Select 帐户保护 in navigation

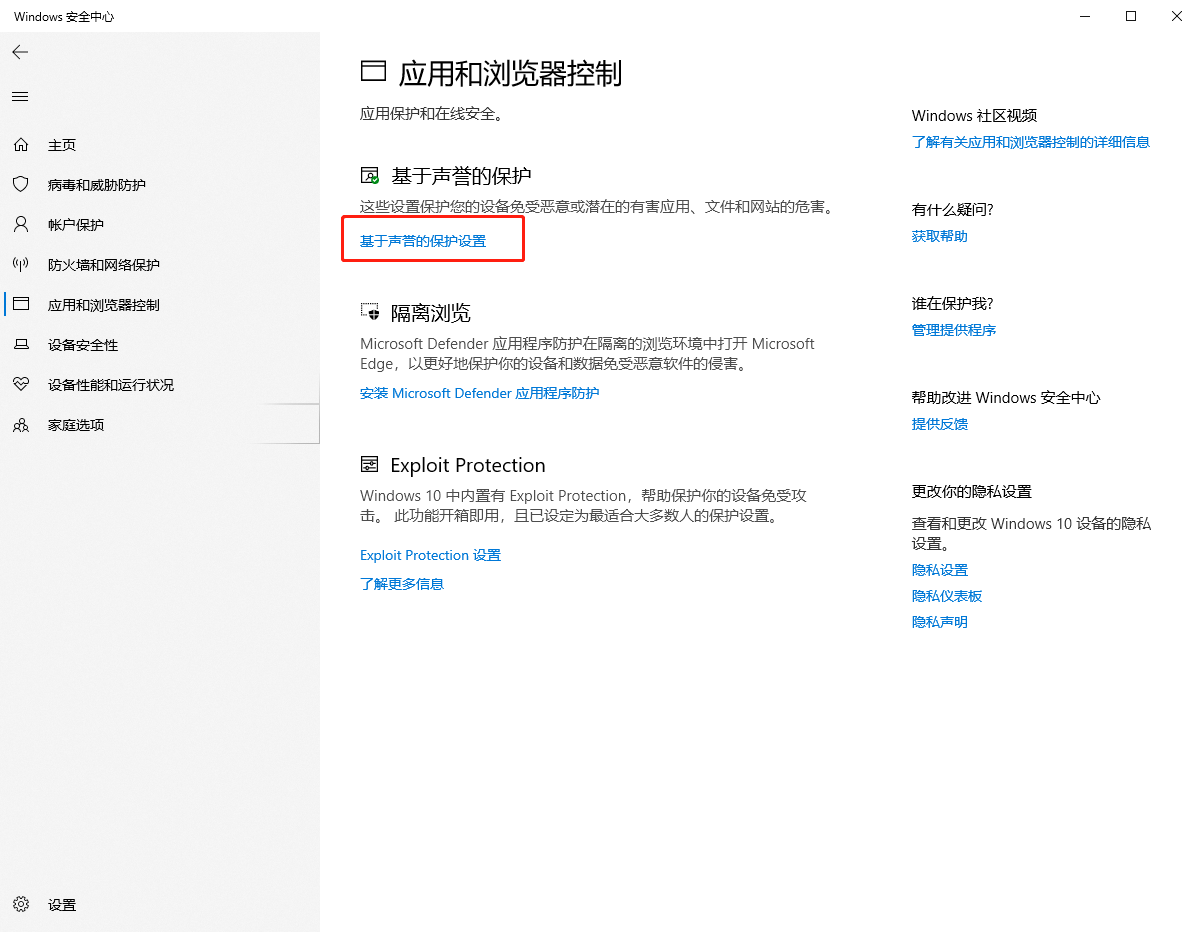coord(76,225)
